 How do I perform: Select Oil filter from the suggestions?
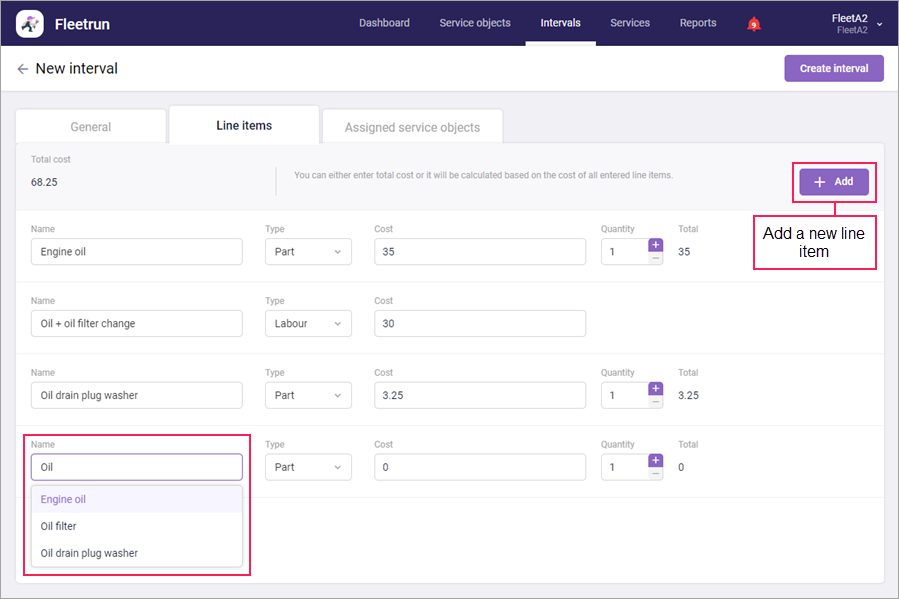coord(59,526)
